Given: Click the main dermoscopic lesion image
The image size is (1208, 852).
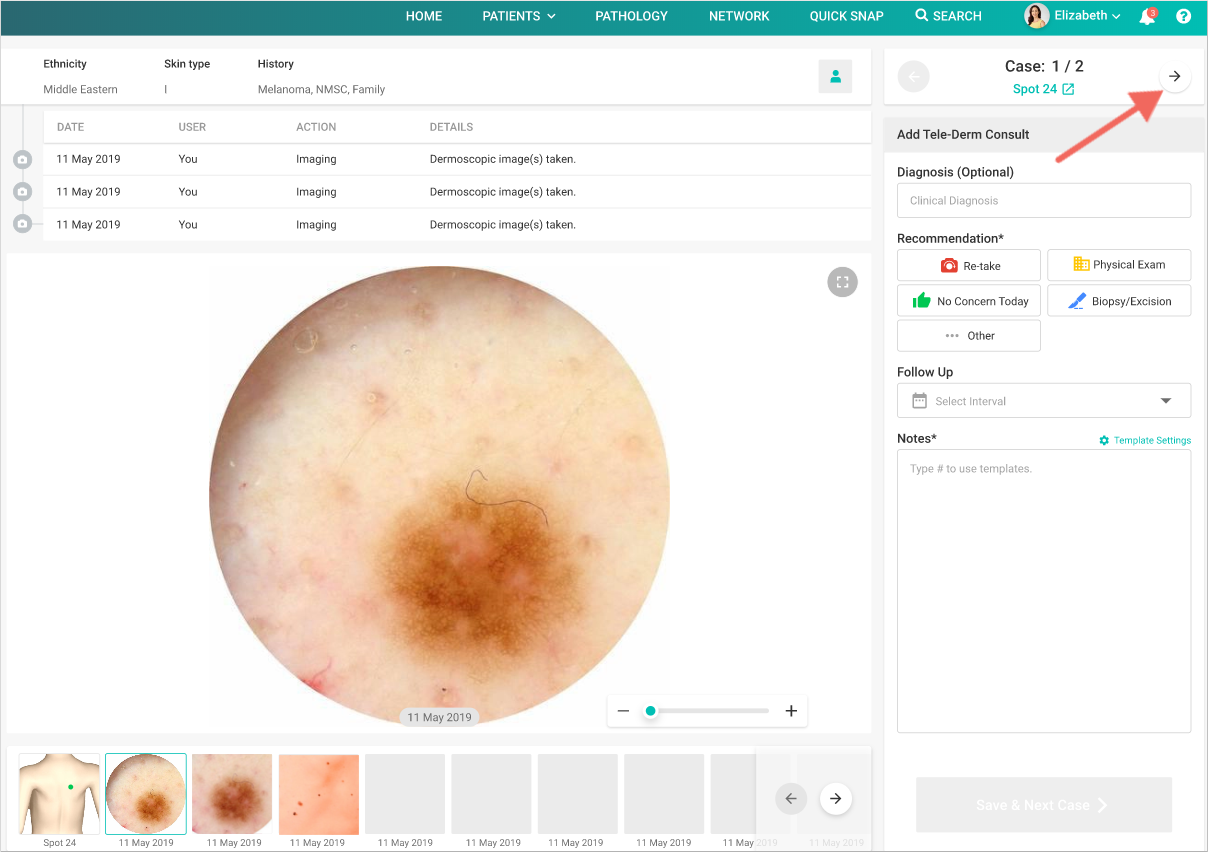Looking at the screenshot, I should [x=439, y=496].
